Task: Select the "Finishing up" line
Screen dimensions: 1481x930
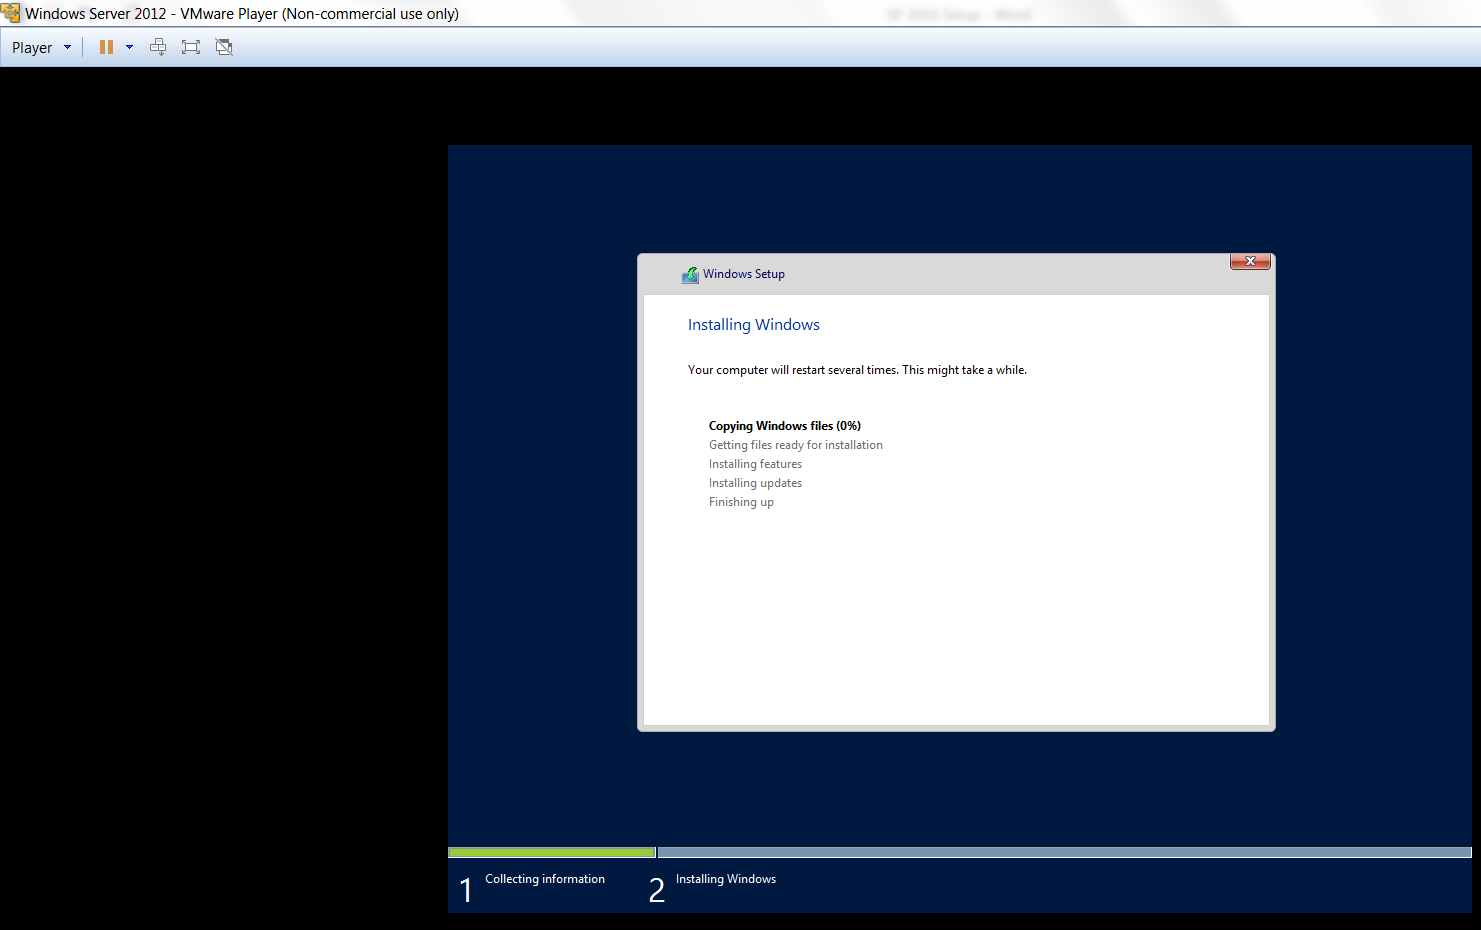Action: point(741,502)
